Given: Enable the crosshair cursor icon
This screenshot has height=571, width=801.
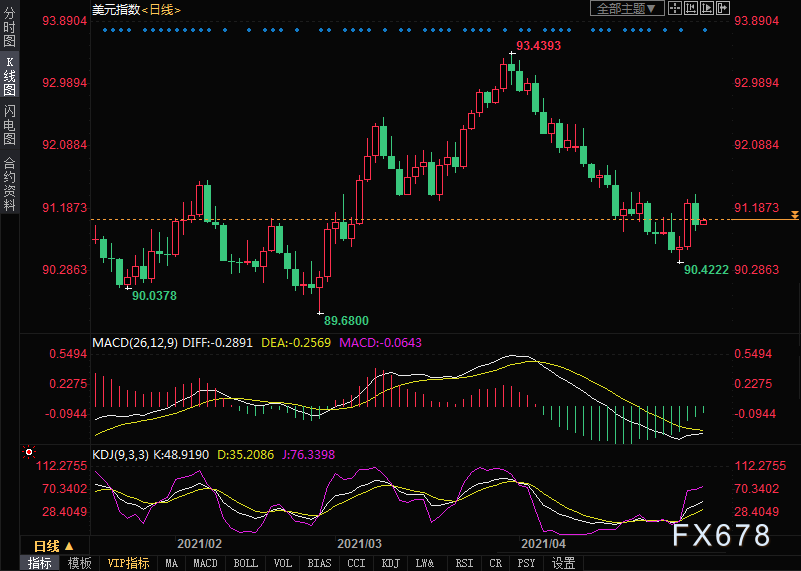Looking at the screenshot, I should coord(675,8).
